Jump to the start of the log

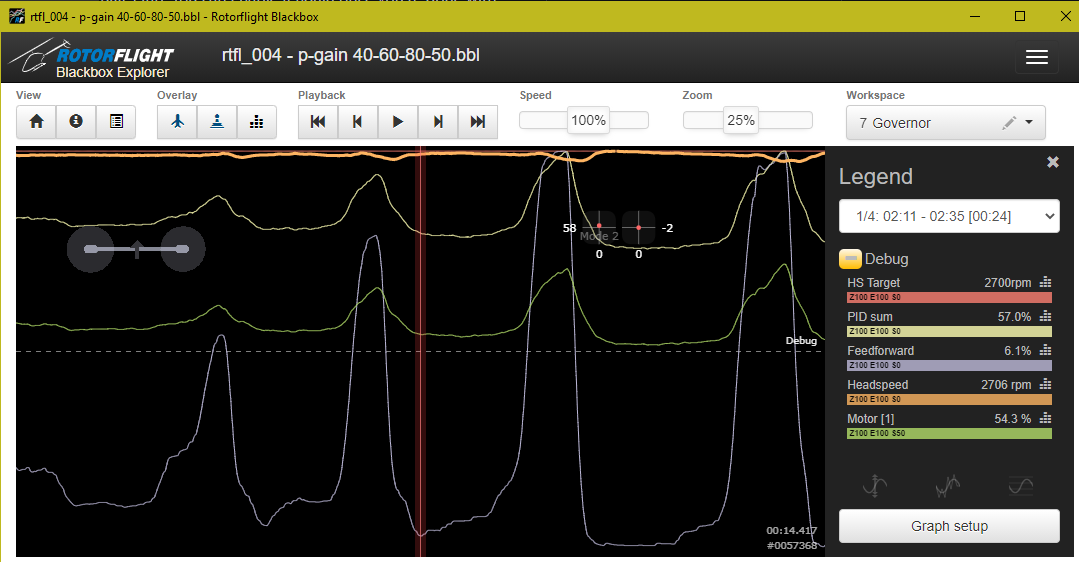point(318,121)
